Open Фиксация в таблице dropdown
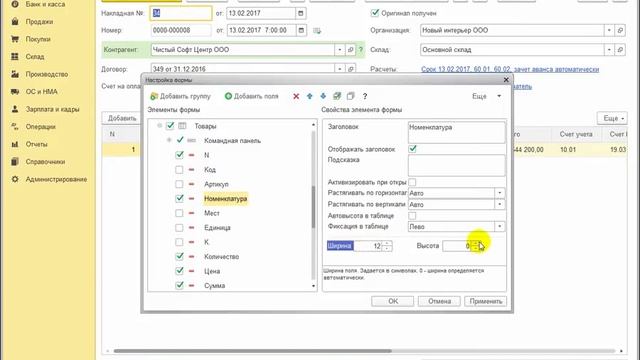 click(500, 226)
